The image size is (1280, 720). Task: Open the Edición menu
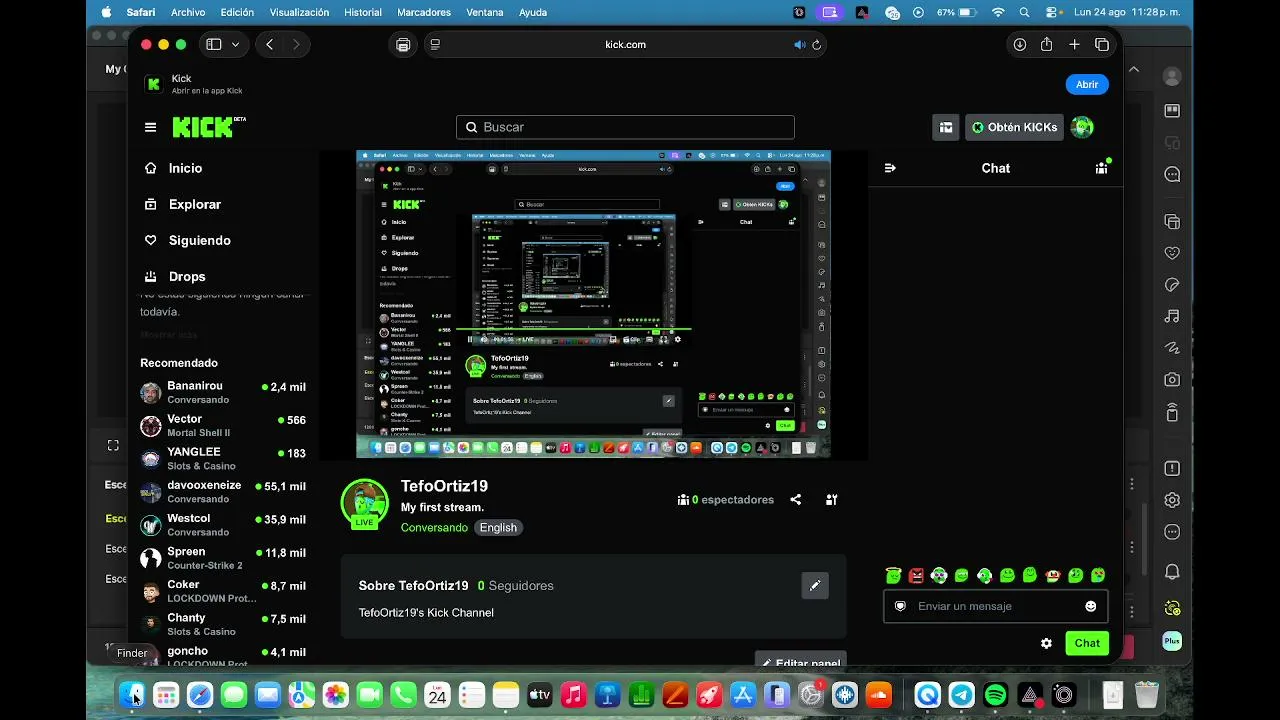[x=237, y=12]
